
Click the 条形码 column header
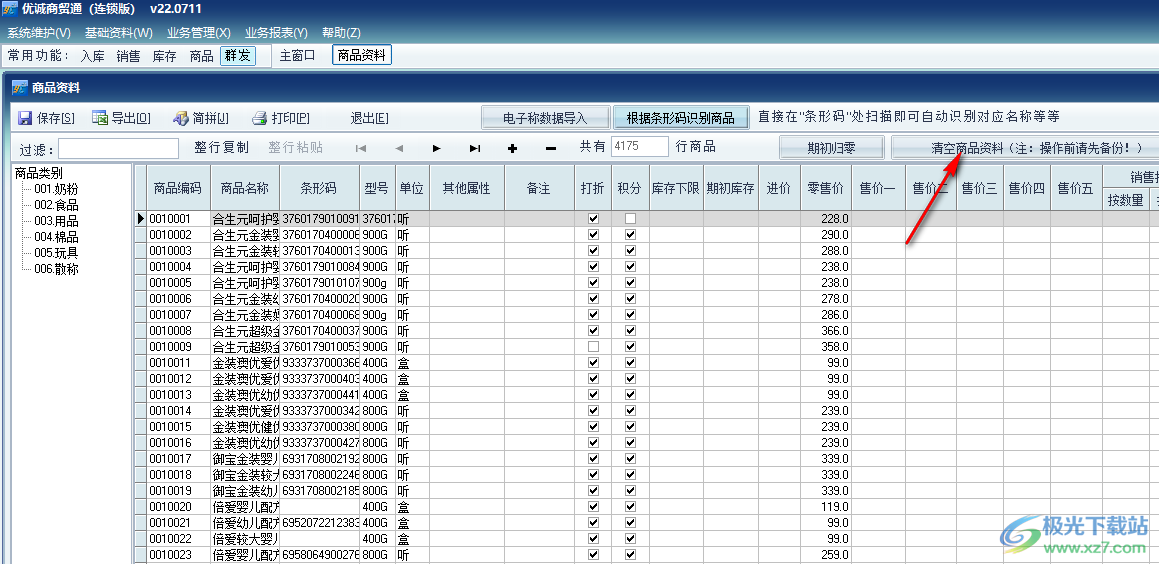point(319,188)
